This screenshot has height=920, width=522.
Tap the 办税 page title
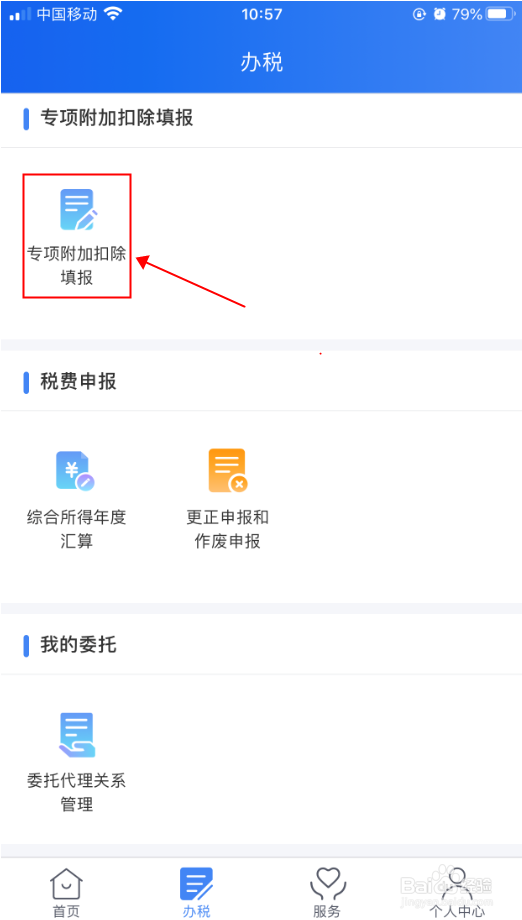[x=262, y=62]
